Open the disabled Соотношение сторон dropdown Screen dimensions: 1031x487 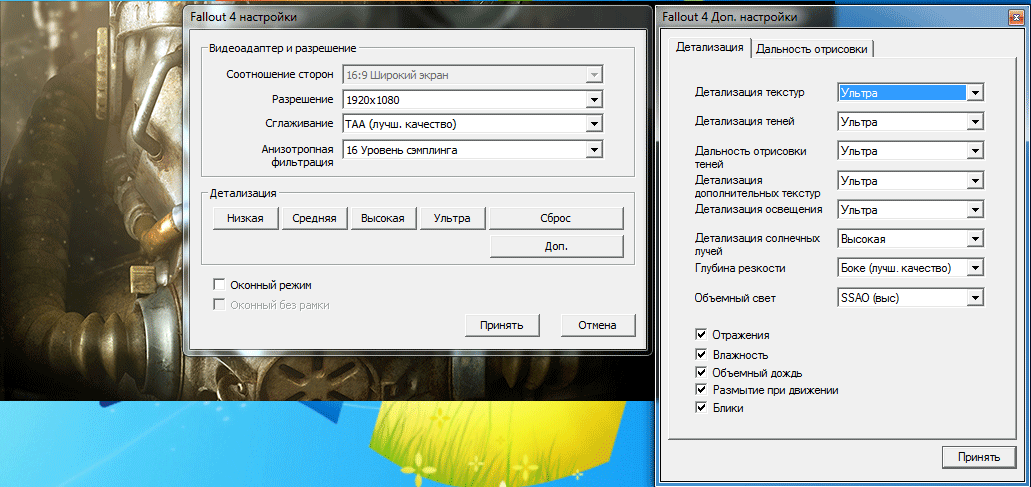(472, 74)
